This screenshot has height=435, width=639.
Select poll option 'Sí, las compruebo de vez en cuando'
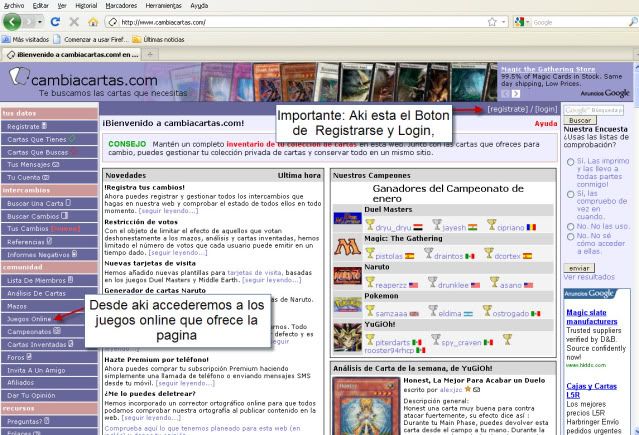click(x=571, y=194)
